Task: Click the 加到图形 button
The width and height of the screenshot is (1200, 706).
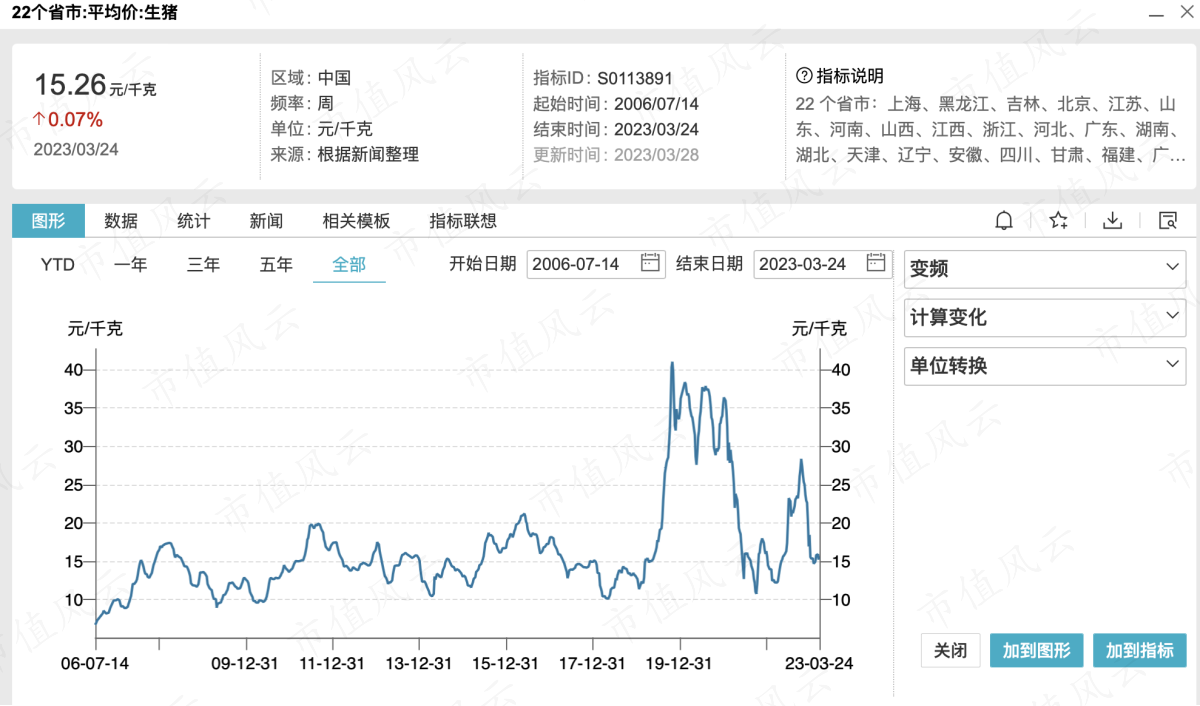Action: pyautogui.click(x=1036, y=650)
